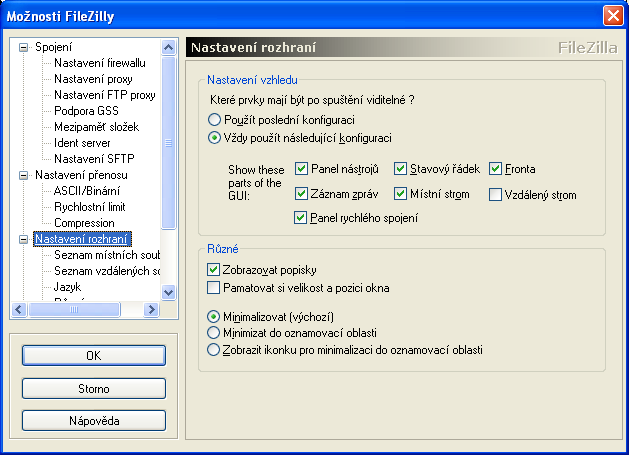629x455 pixels.
Task: Select Nastavení proxy in the tree
Action: coord(92,79)
